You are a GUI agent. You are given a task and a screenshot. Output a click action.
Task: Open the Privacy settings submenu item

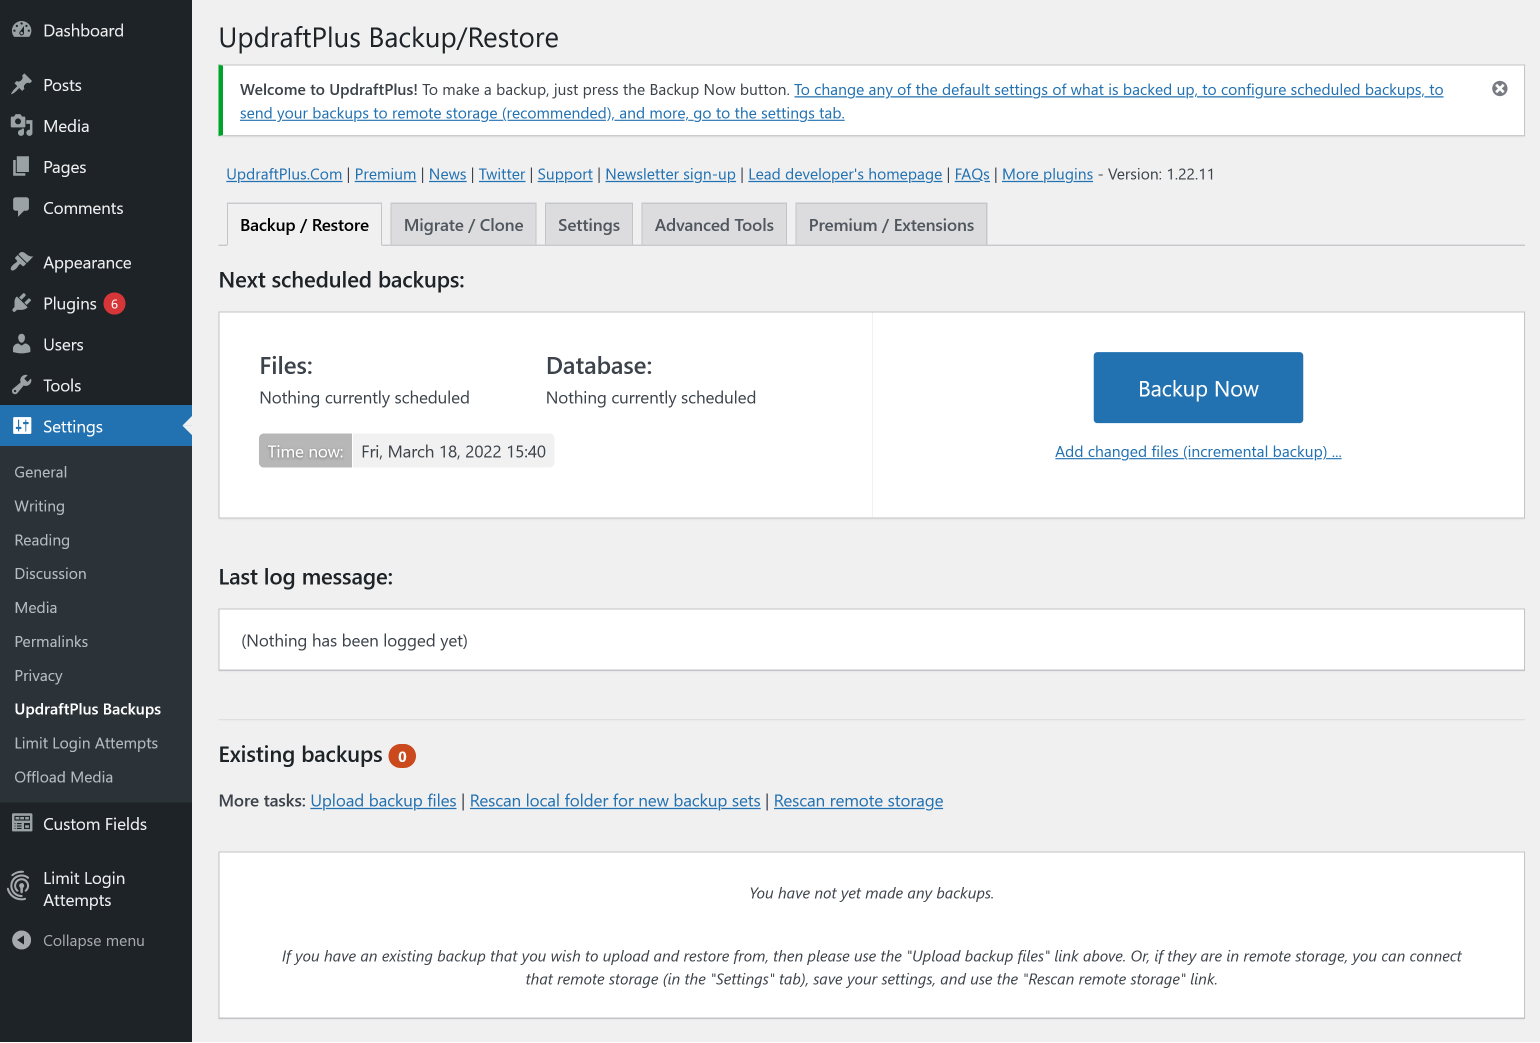(38, 676)
